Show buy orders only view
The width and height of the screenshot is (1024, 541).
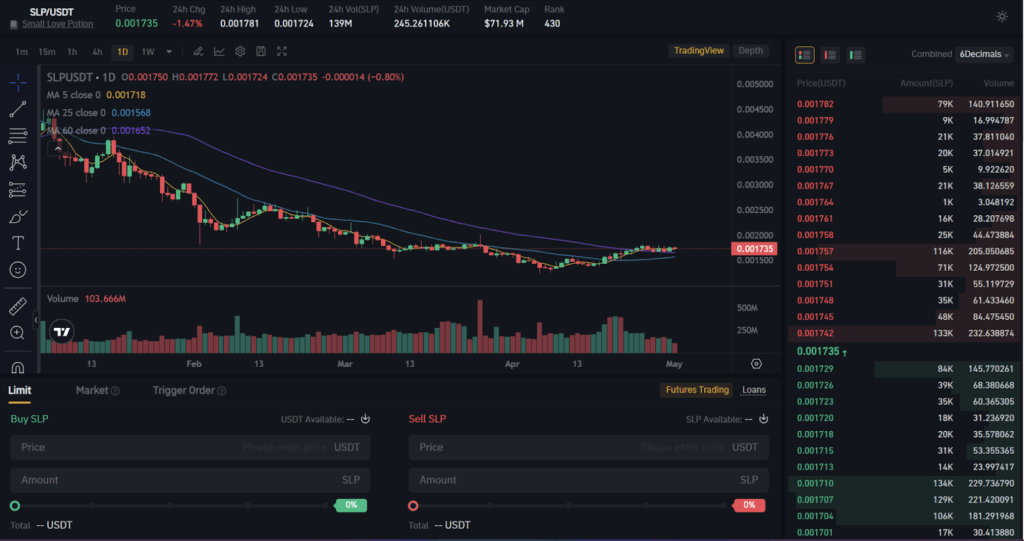[x=855, y=55]
